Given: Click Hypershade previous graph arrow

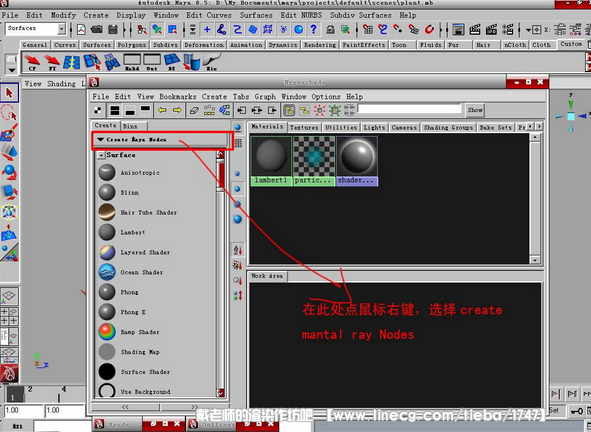Looking at the screenshot, I should 162,110.
